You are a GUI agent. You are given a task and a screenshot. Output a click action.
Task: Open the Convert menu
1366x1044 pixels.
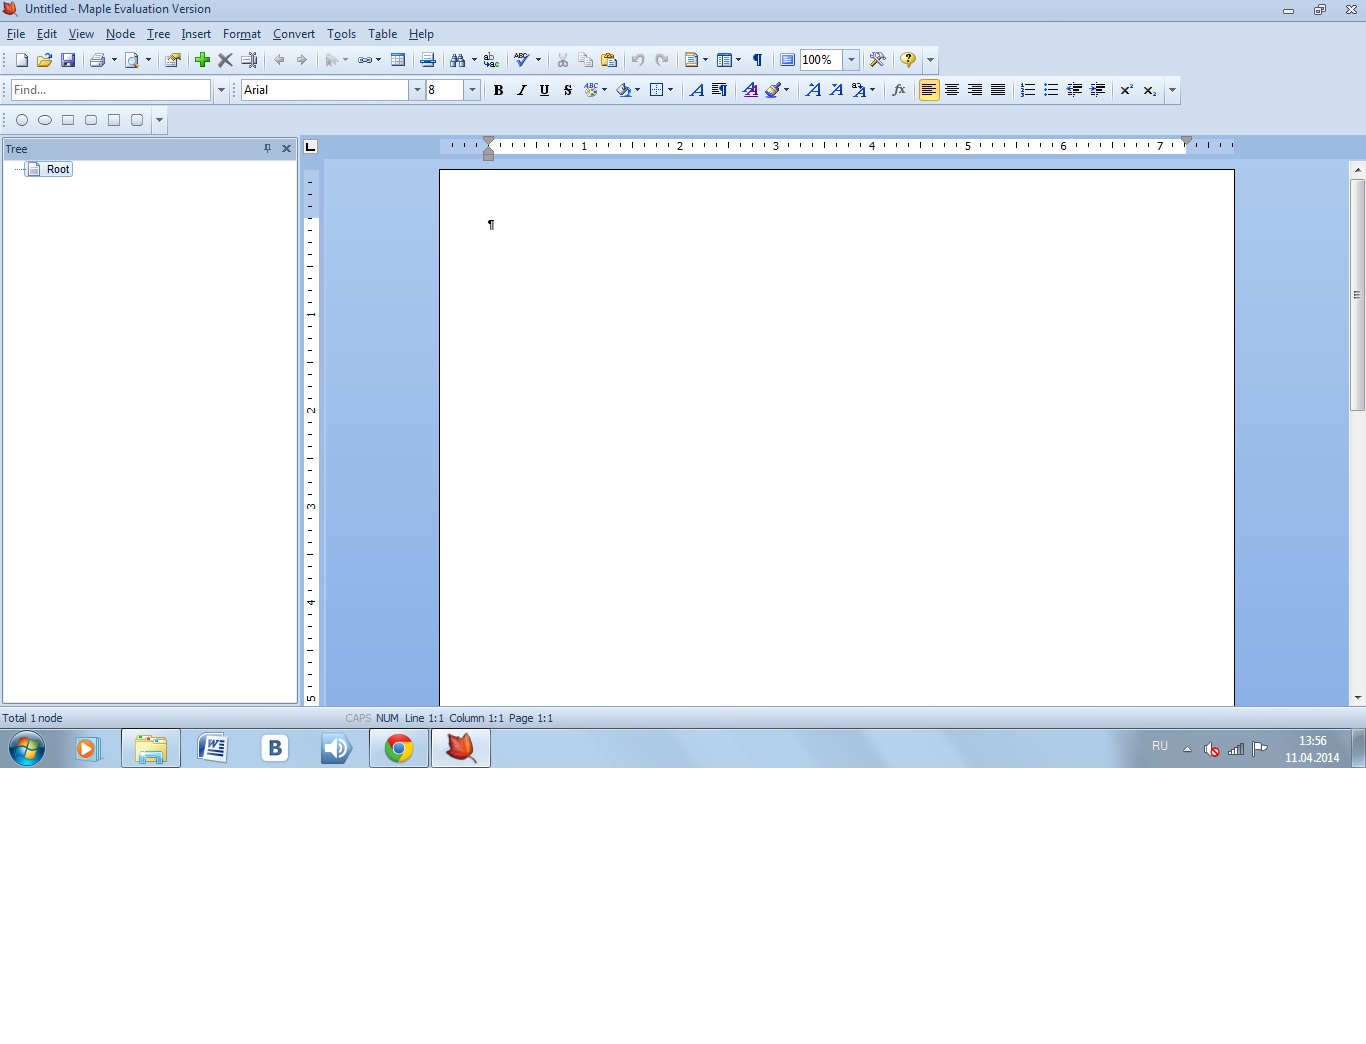click(293, 34)
